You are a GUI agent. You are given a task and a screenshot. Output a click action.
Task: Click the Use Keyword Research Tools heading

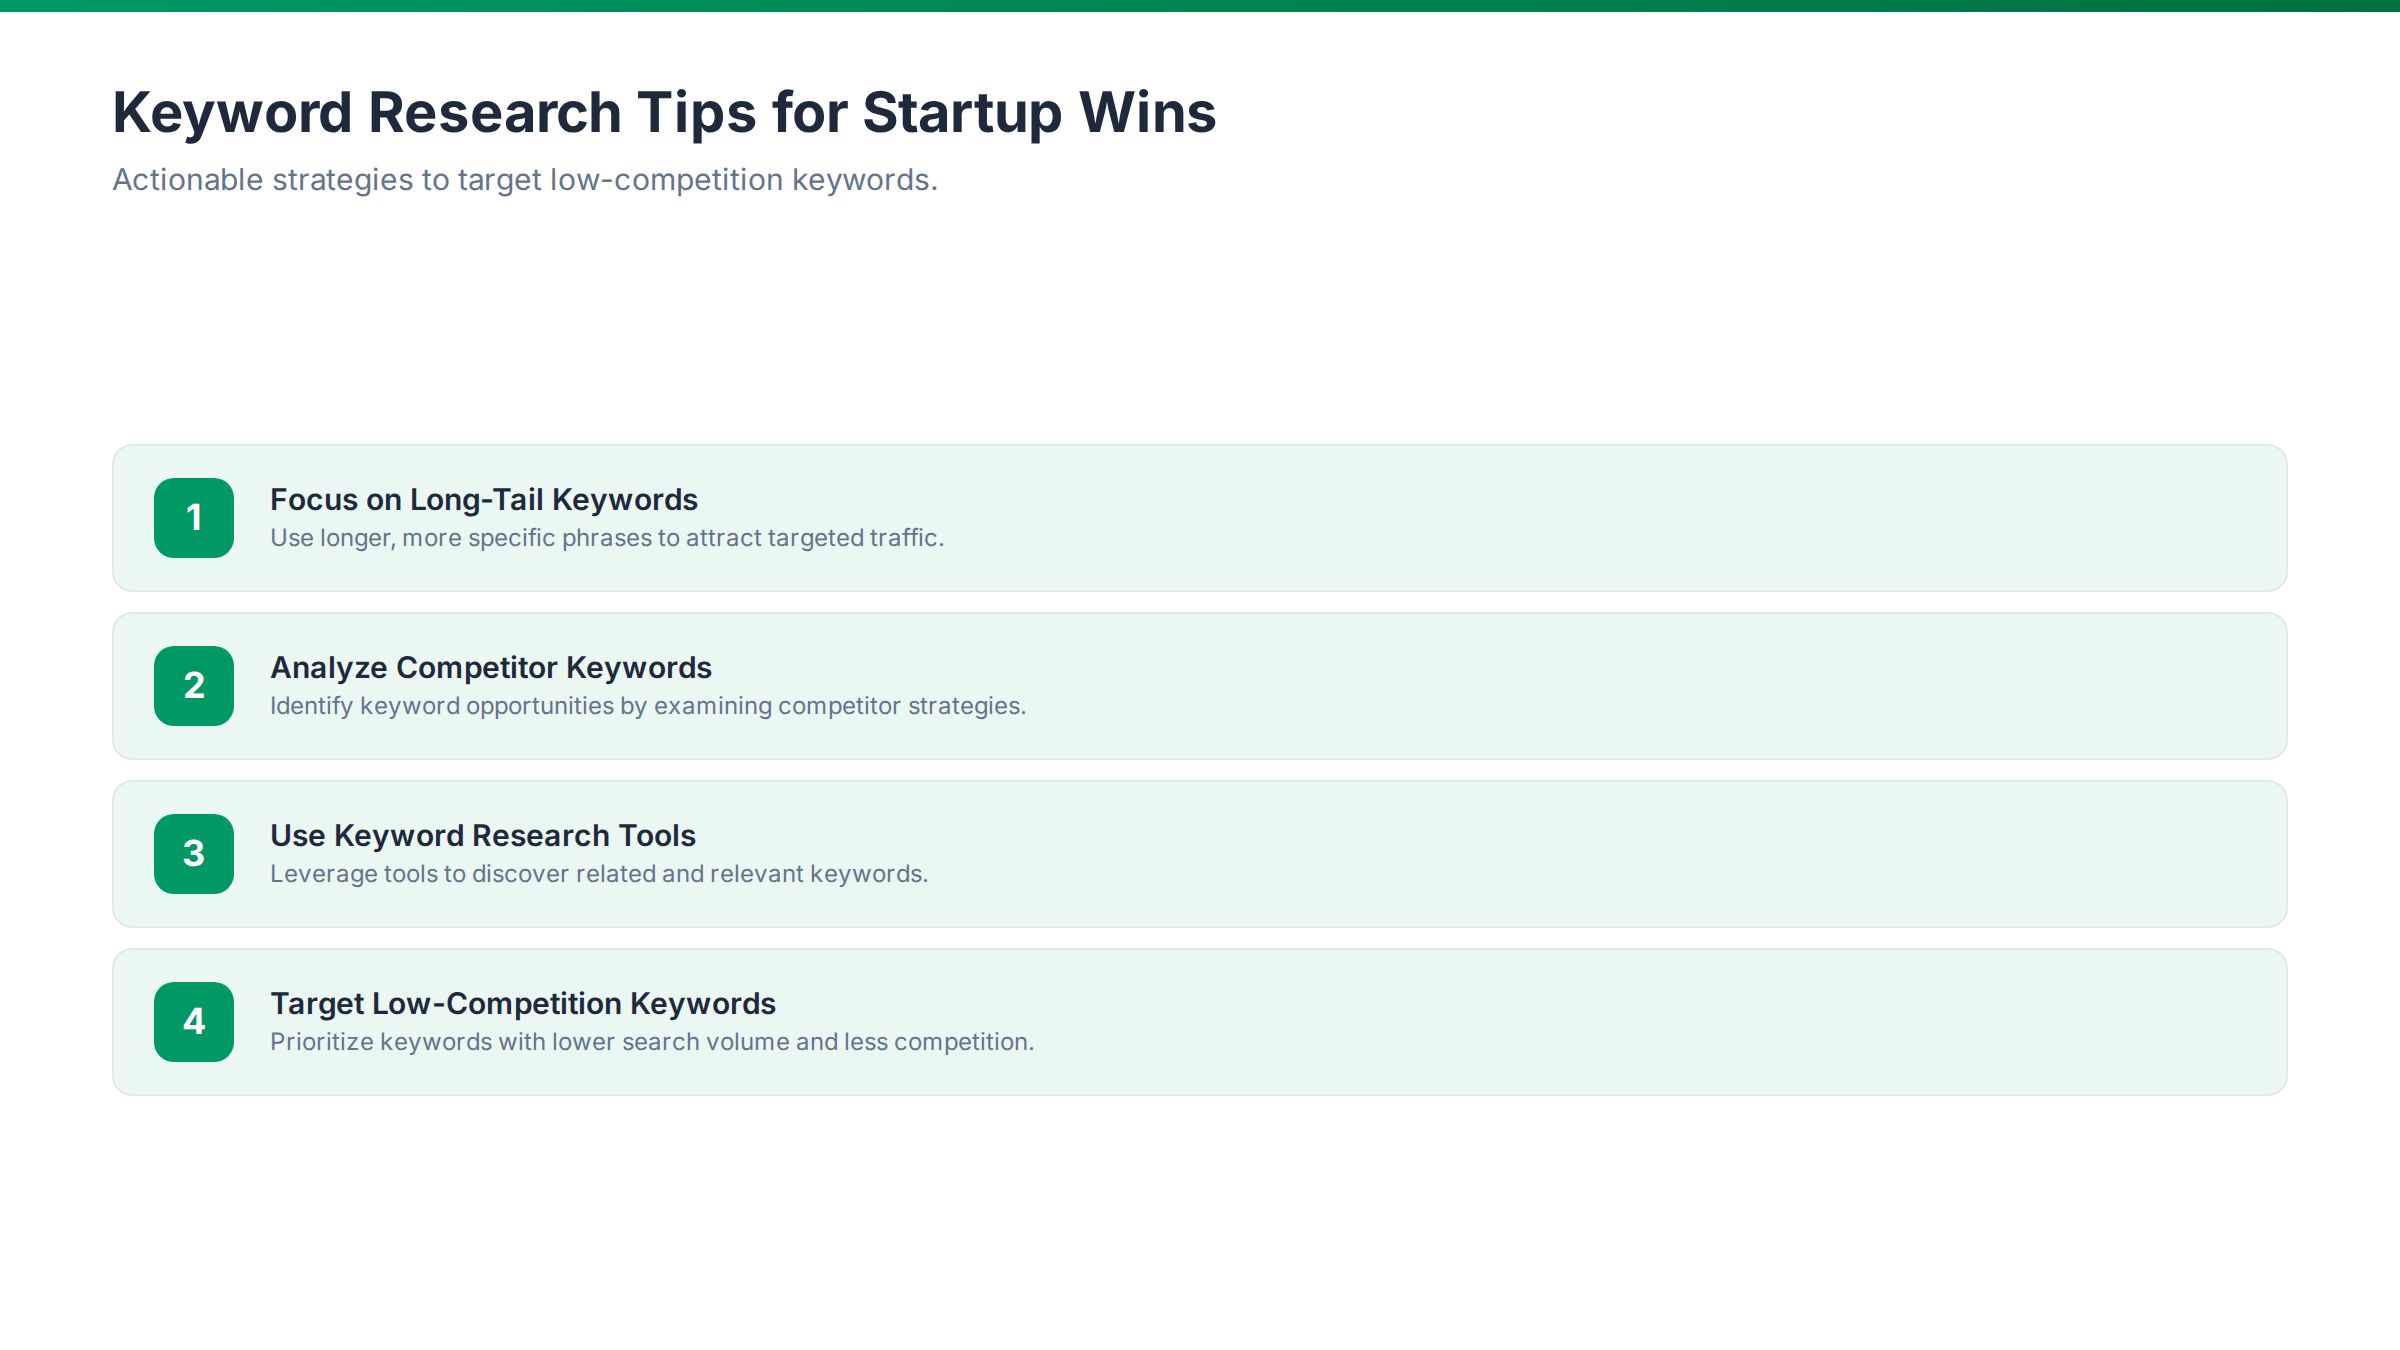pyautogui.click(x=483, y=835)
